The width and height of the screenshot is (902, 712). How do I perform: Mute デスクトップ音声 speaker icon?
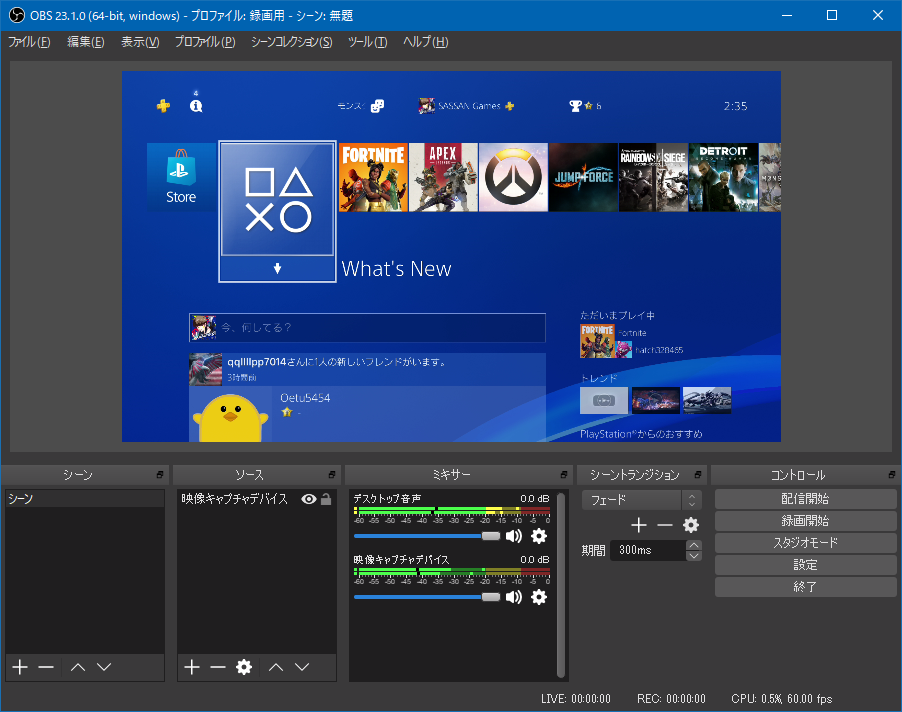click(x=514, y=536)
